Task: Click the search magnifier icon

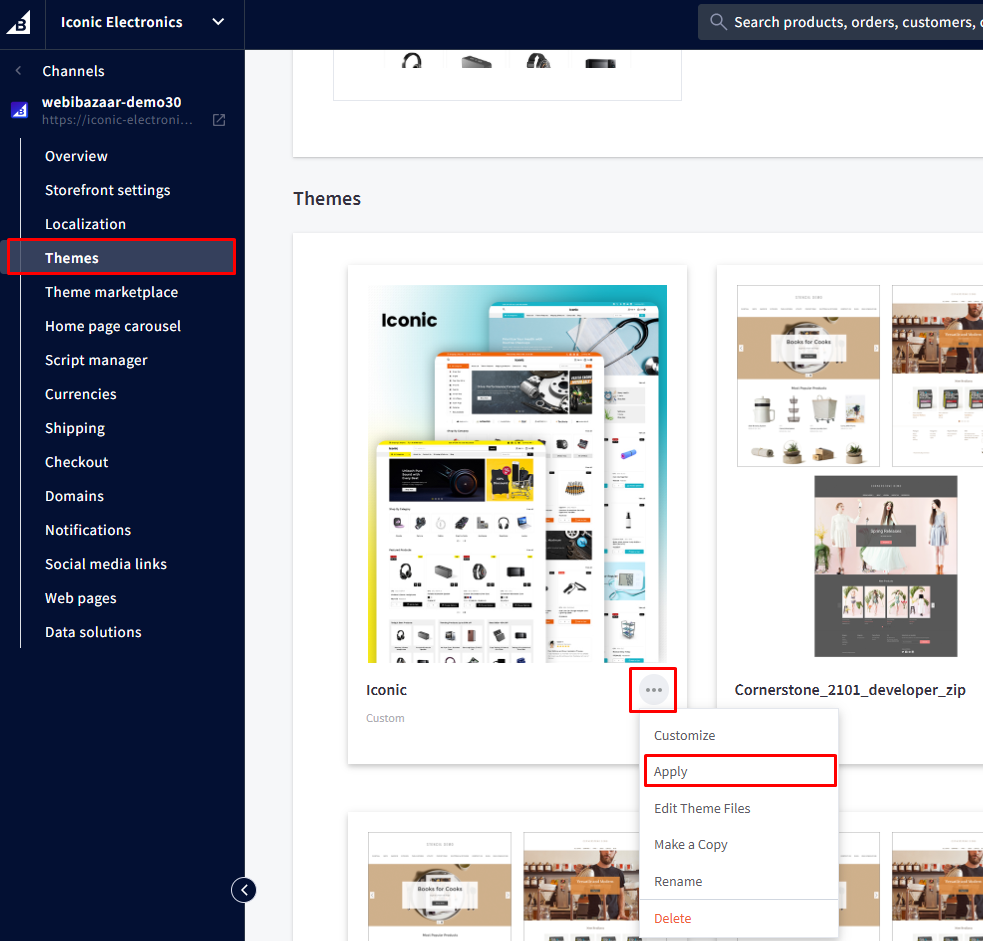Action: [x=717, y=22]
